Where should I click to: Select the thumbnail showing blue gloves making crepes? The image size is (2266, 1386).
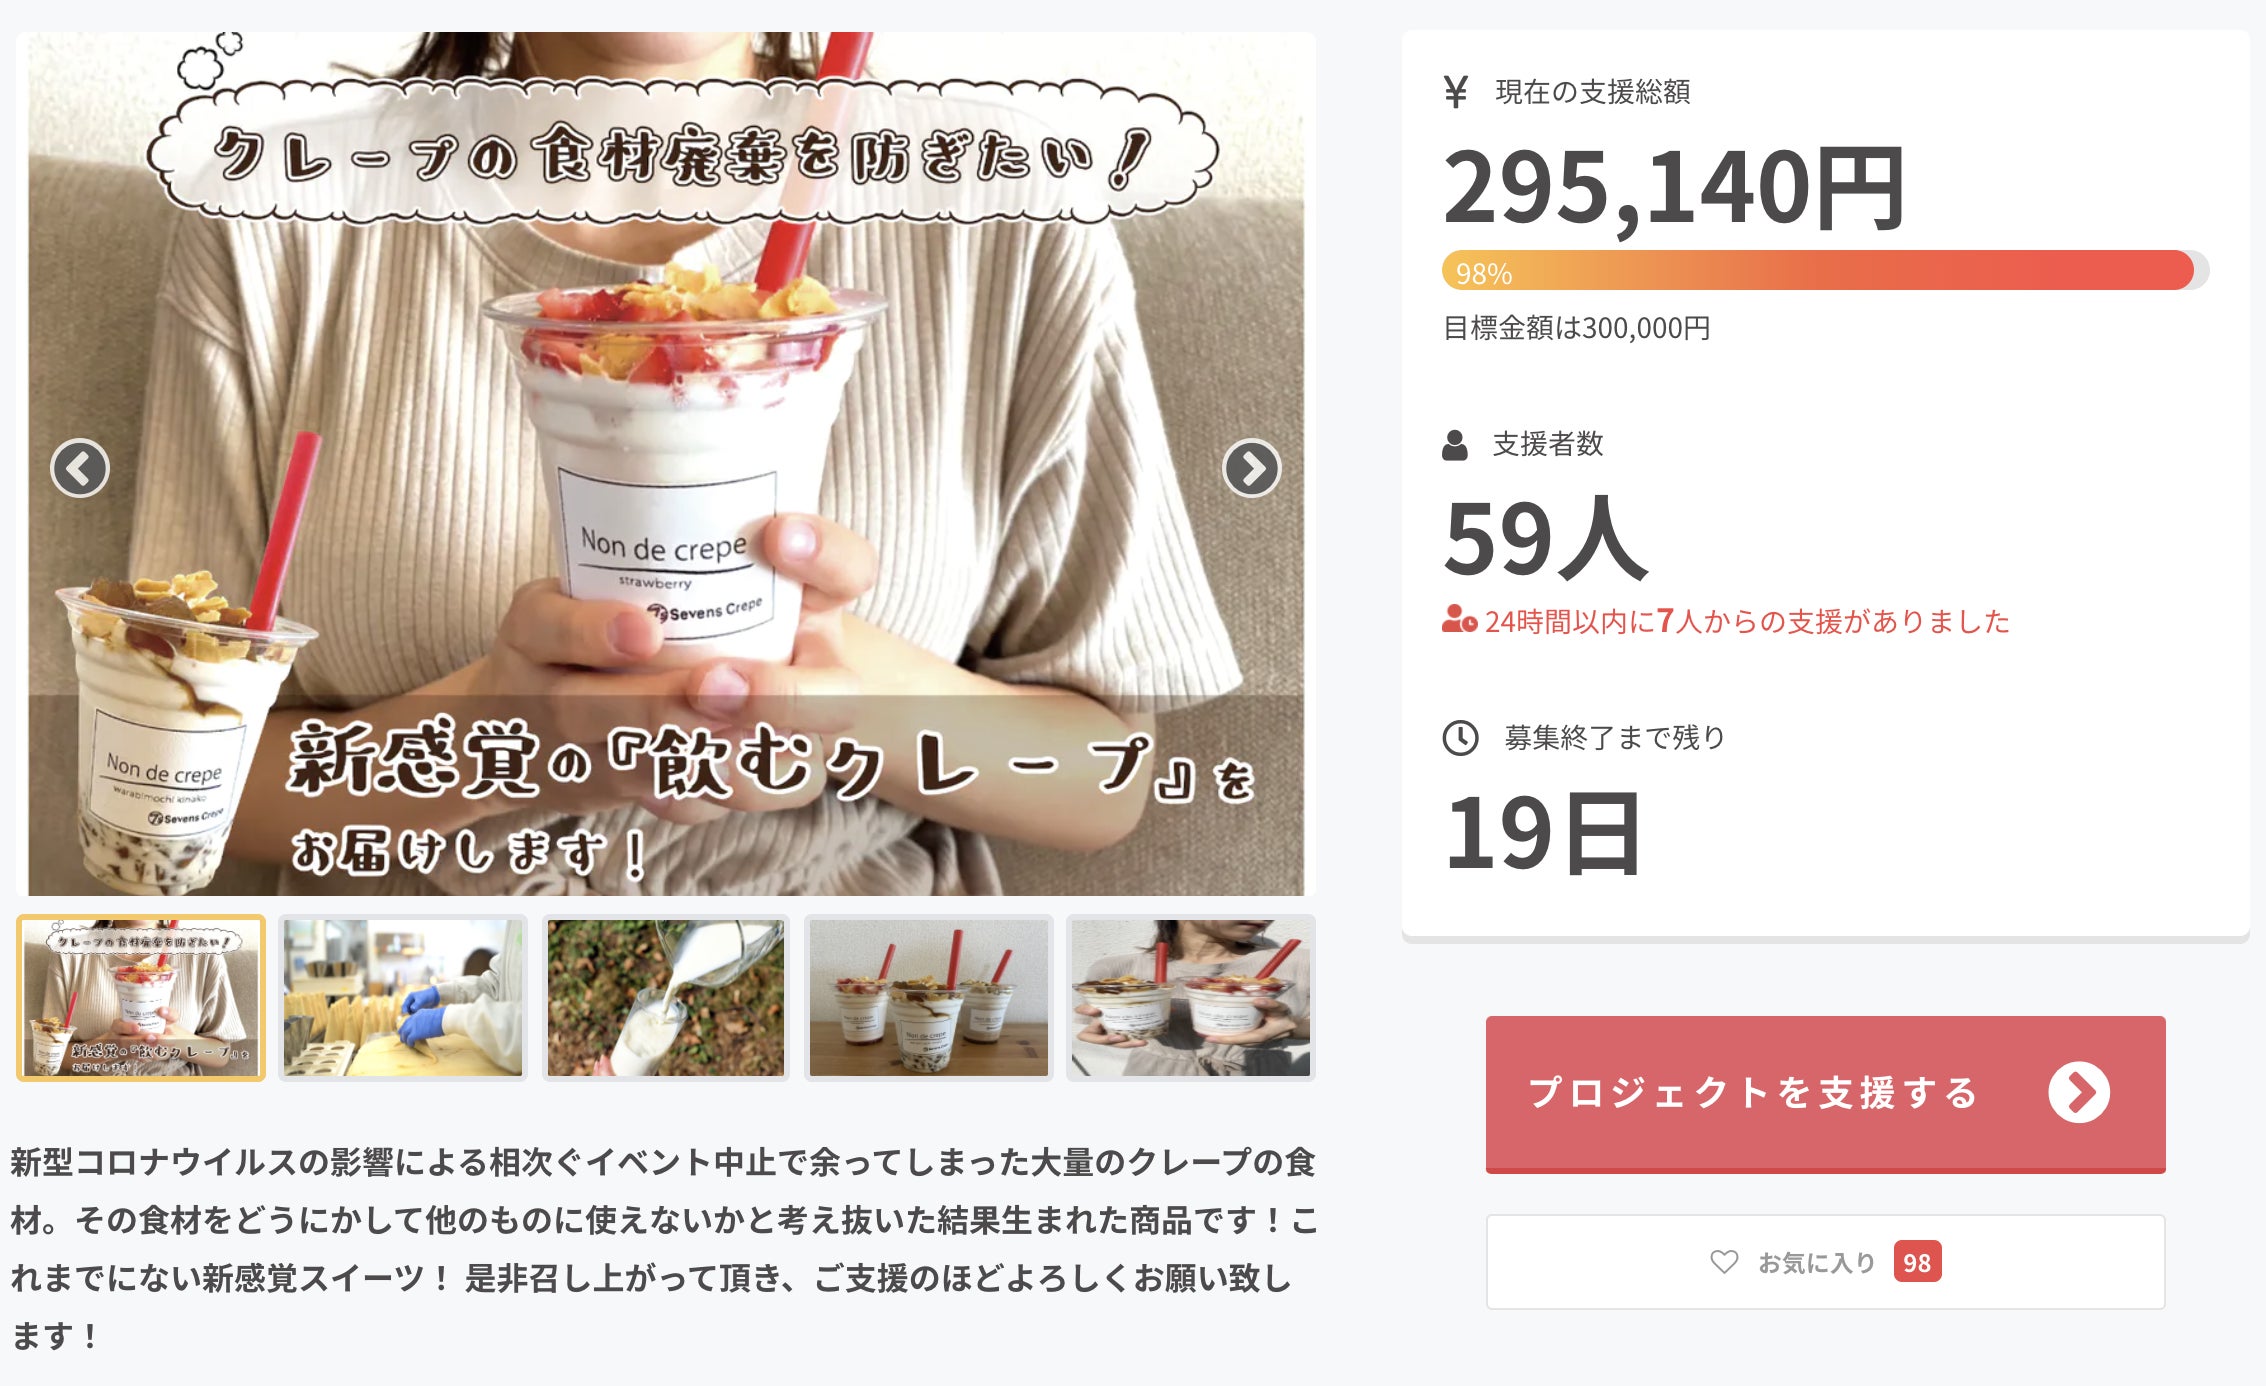403,998
